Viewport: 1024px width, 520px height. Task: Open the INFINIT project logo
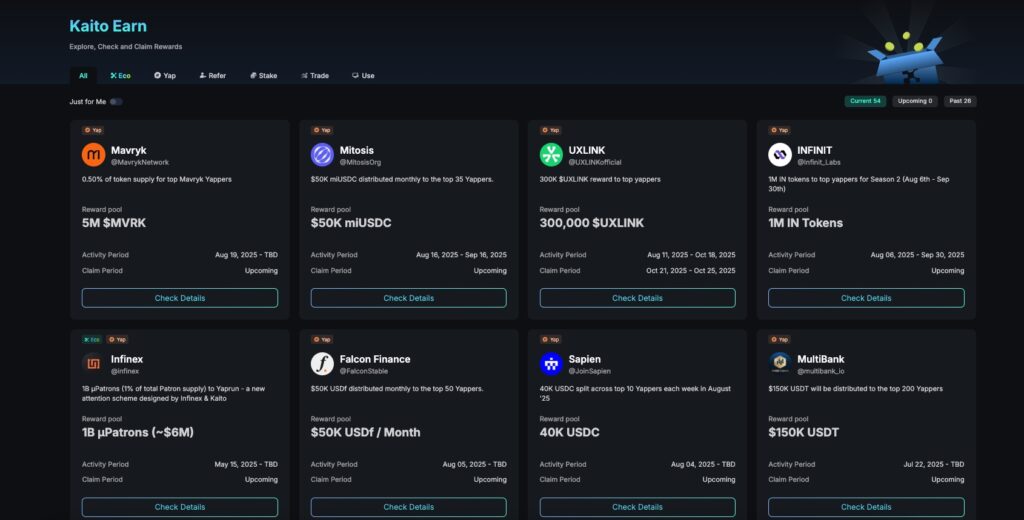[780, 155]
